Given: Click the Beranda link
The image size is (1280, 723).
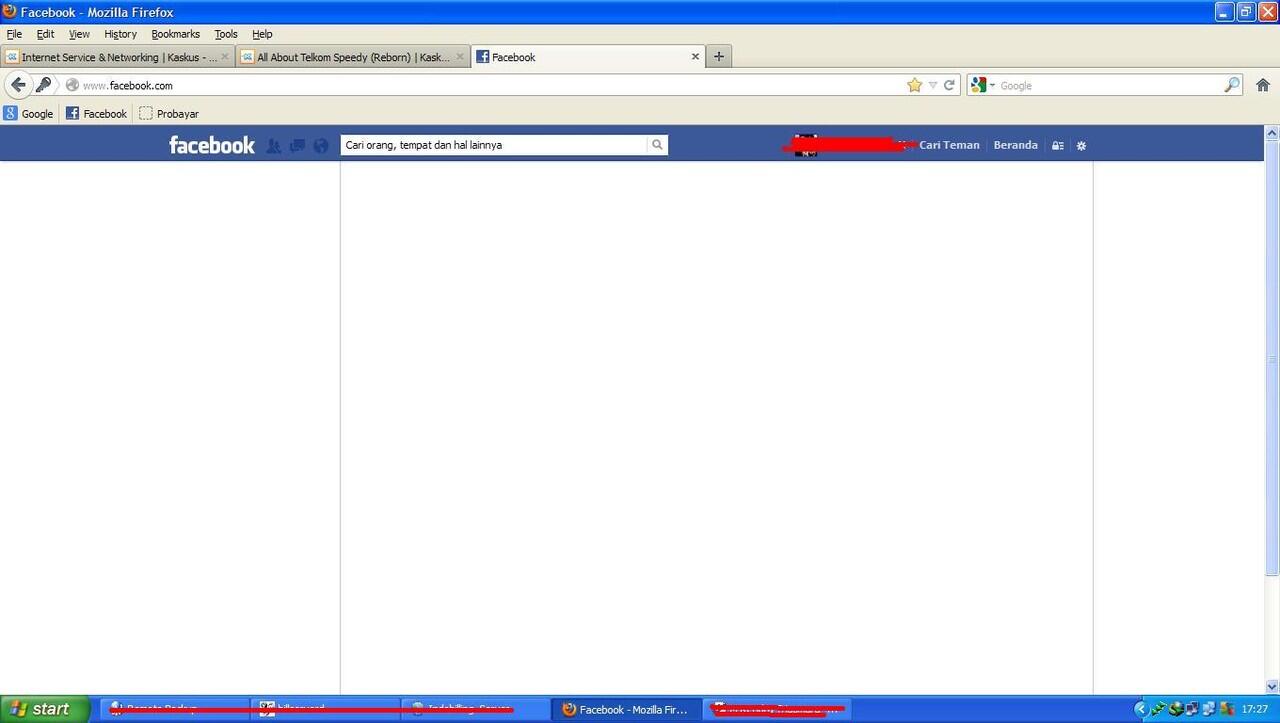Looking at the screenshot, I should [1015, 145].
